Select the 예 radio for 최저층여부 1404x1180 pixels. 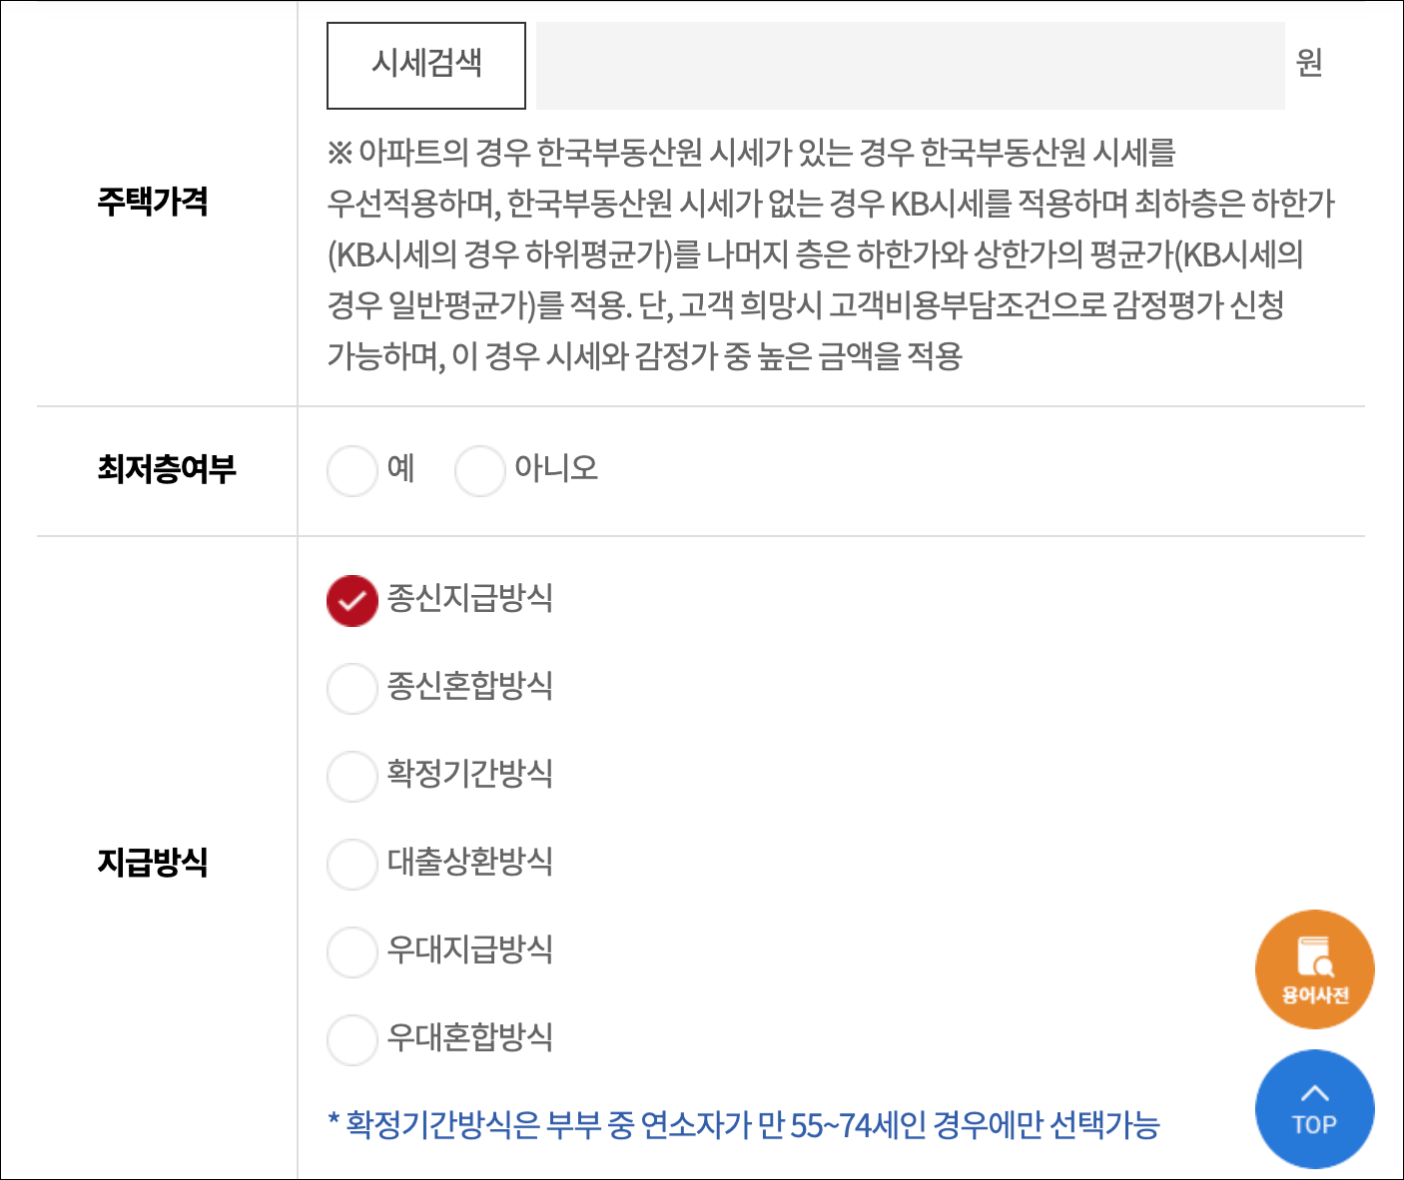[x=351, y=470]
